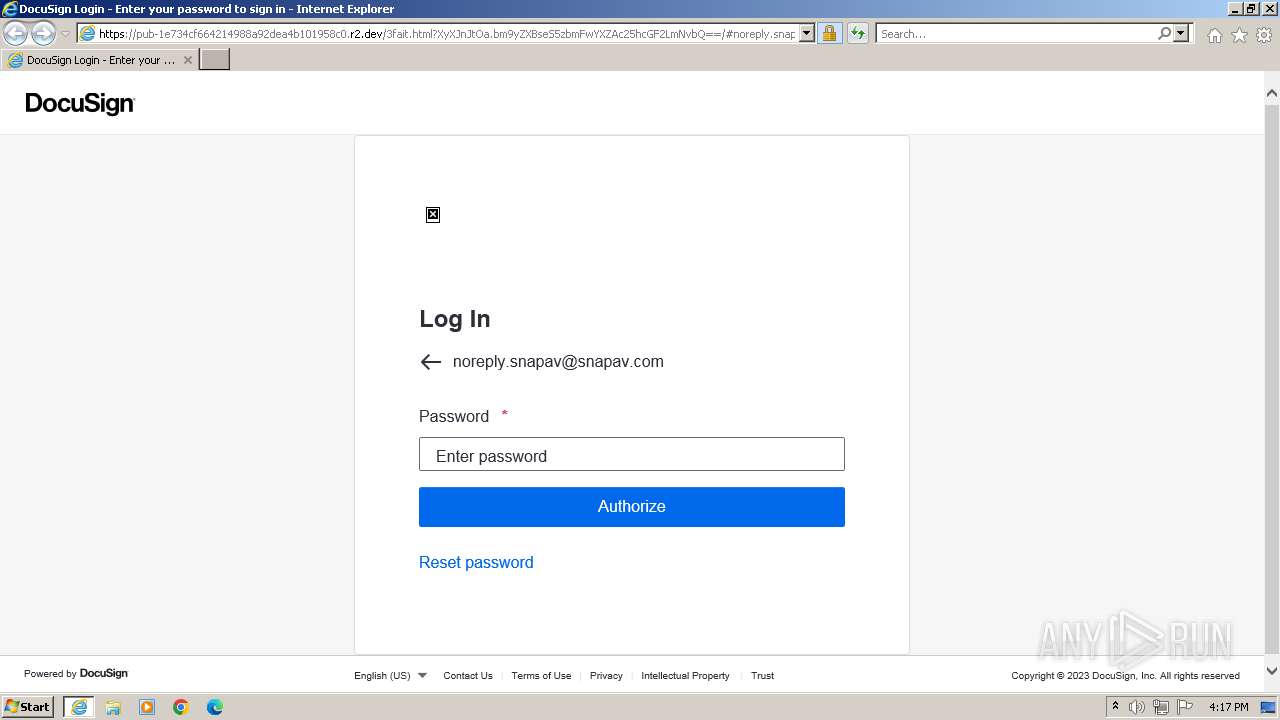Open a new blank tab
The height and width of the screenshot is (720, 1280).
(215, 60)
